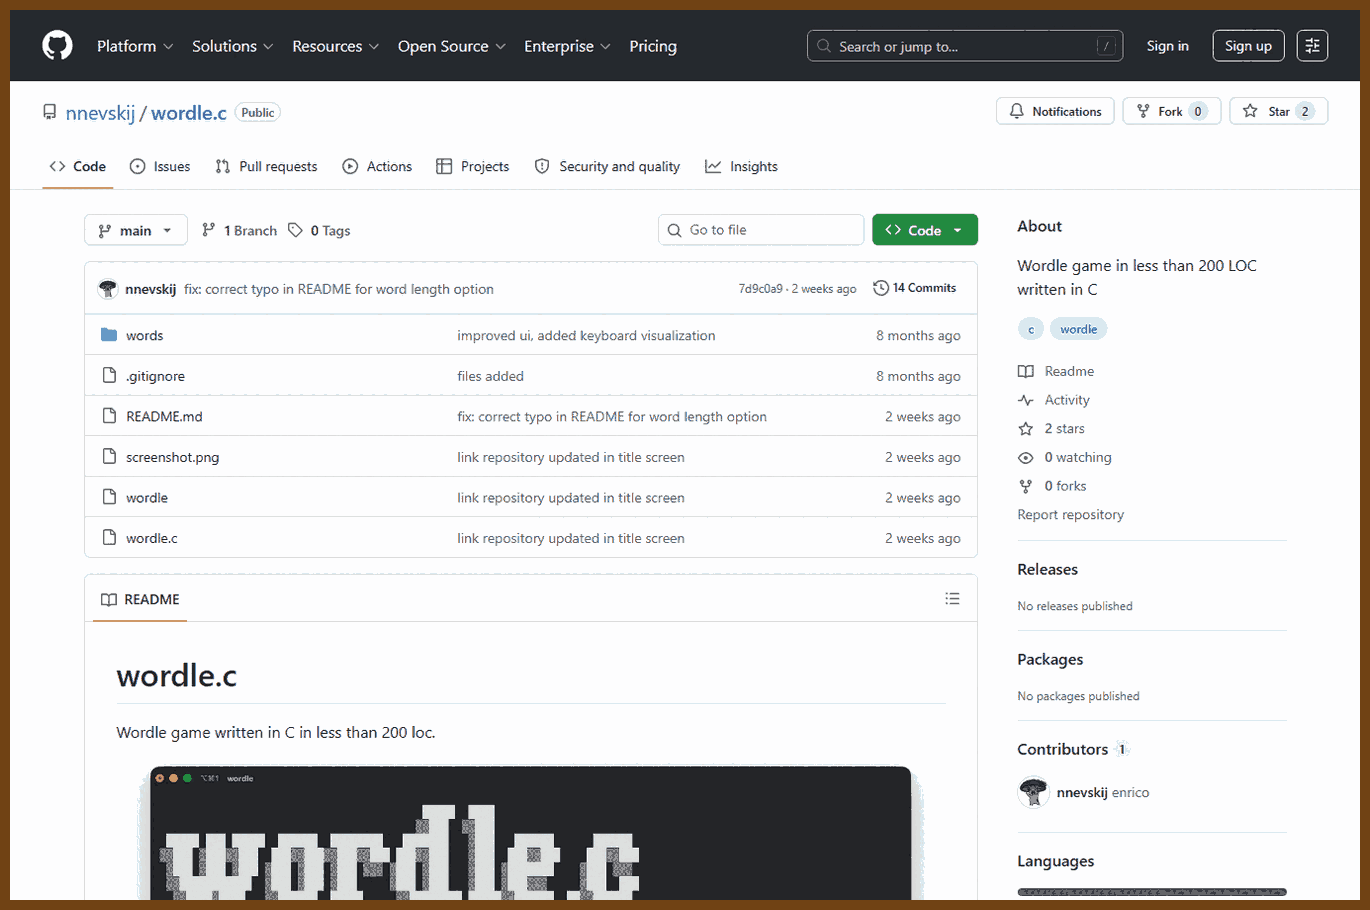Open the Open Source menu

(x=452, y=46)
